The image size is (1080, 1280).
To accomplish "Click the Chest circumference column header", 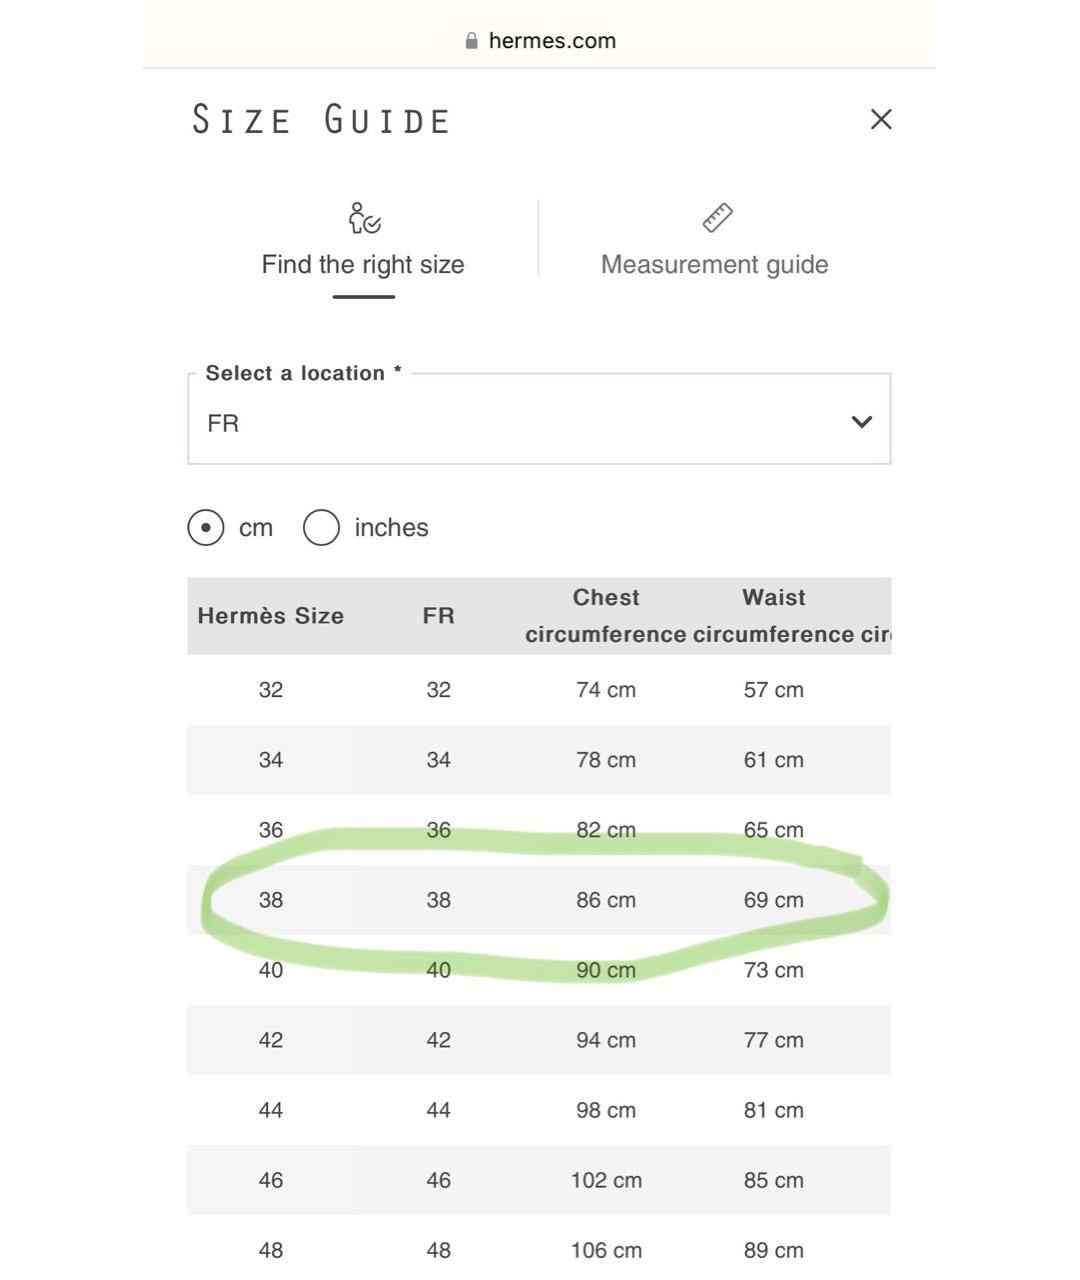I will click(606, 616).
